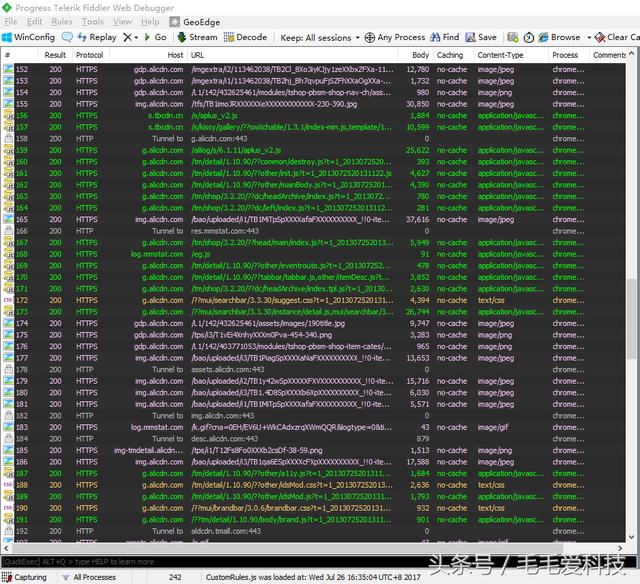The image size is (640, 584).
Task: Toggle the Capturing status indicator
Action: point(24,577)
